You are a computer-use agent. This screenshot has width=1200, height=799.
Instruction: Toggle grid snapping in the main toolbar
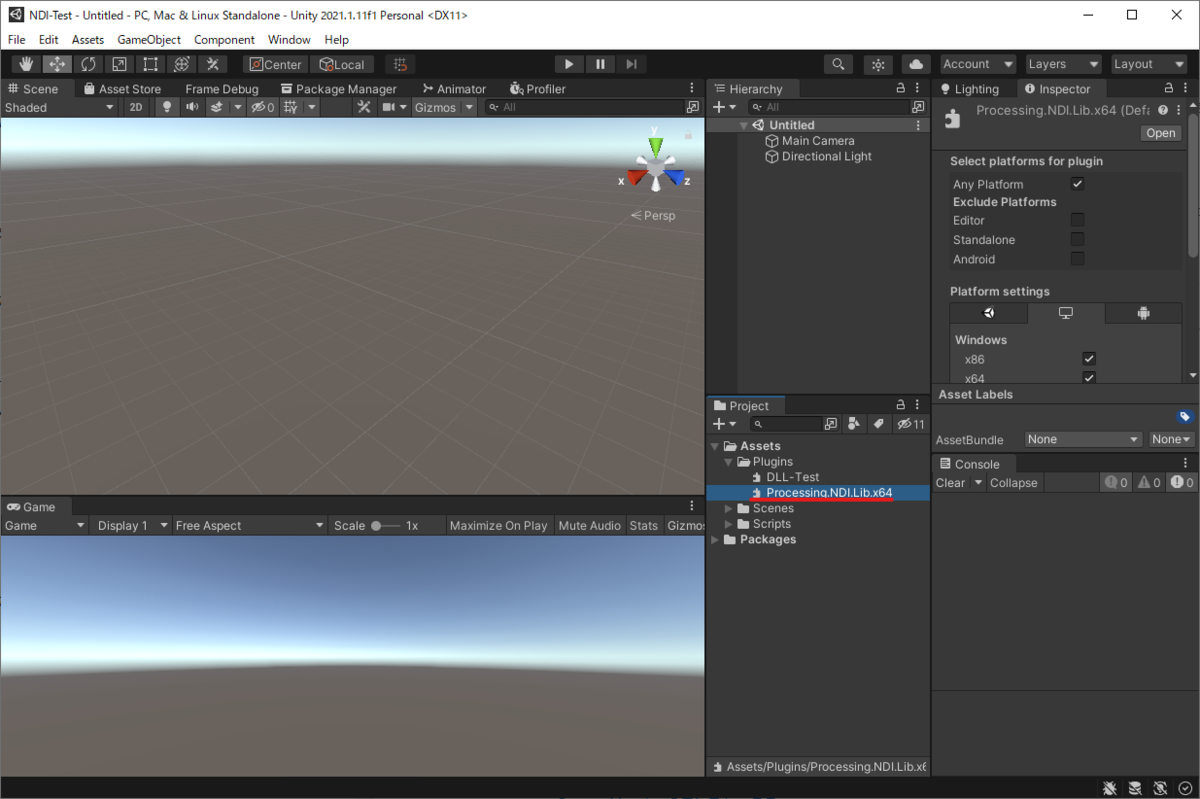point(400,64)
